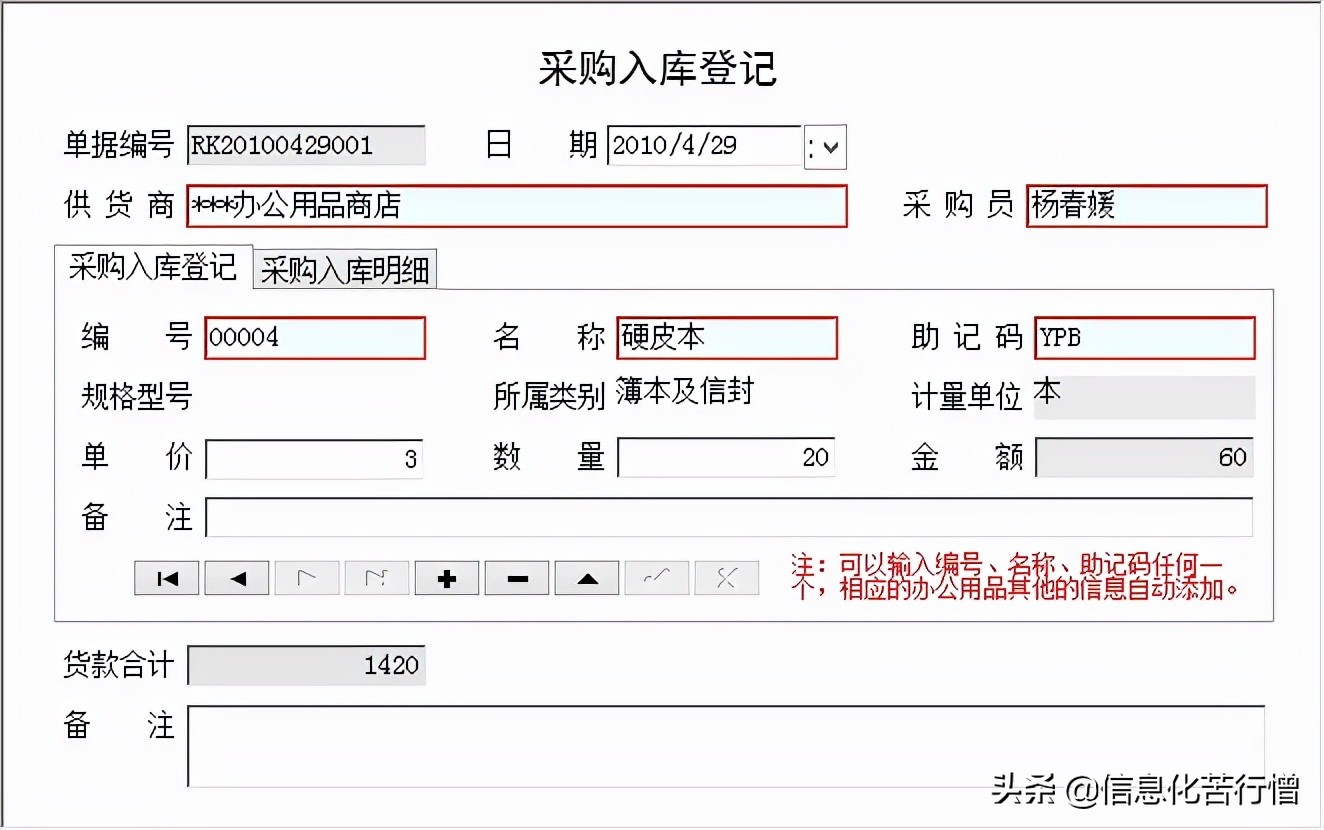Click the post changes check icon
This screenshot has width=1324, height=830.
[656, 577]
